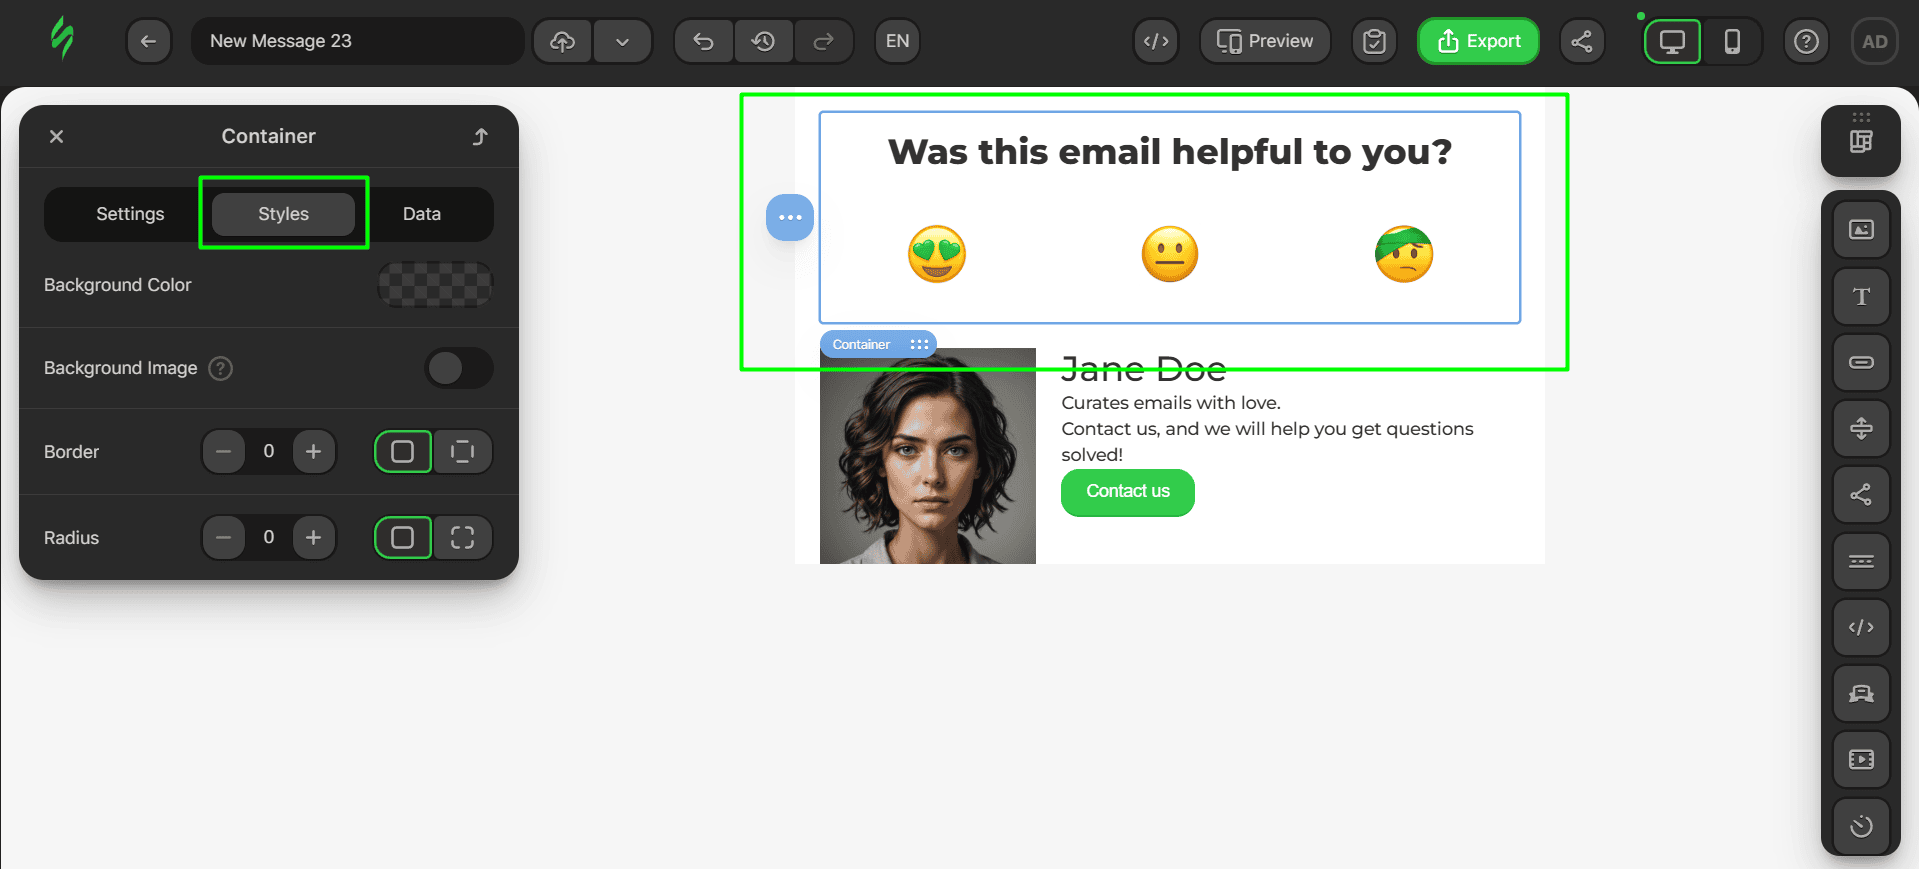1919x869 pixels.
Task: Click the undo arrow icon
Action: (704, 41)
